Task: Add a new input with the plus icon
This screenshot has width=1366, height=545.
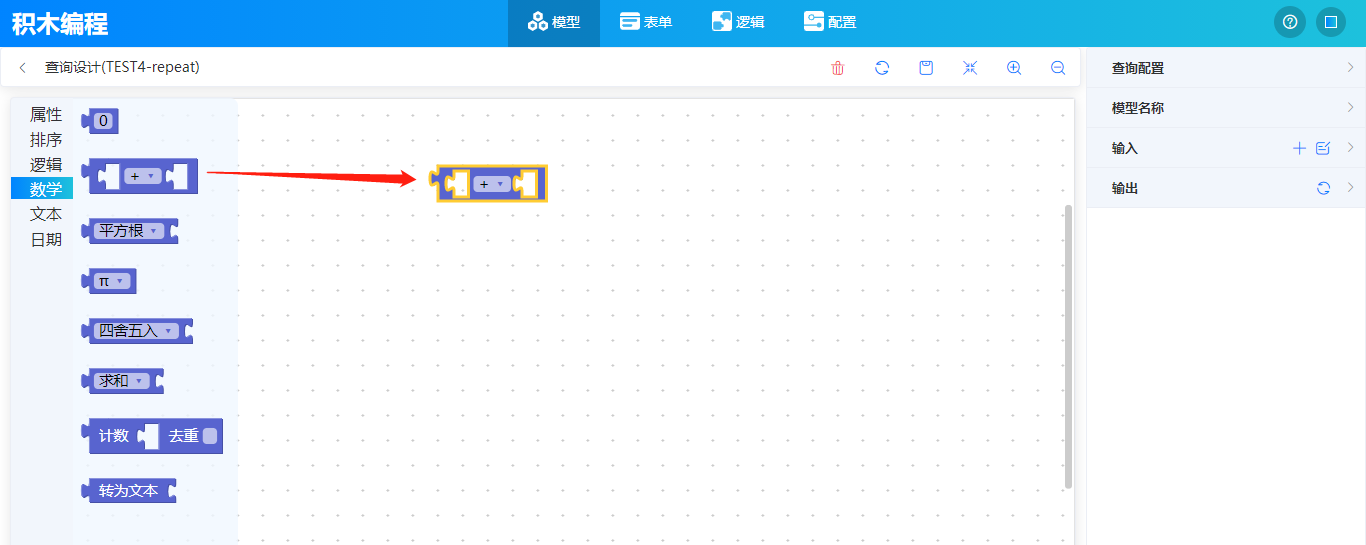Action: tap(1300, 148)
